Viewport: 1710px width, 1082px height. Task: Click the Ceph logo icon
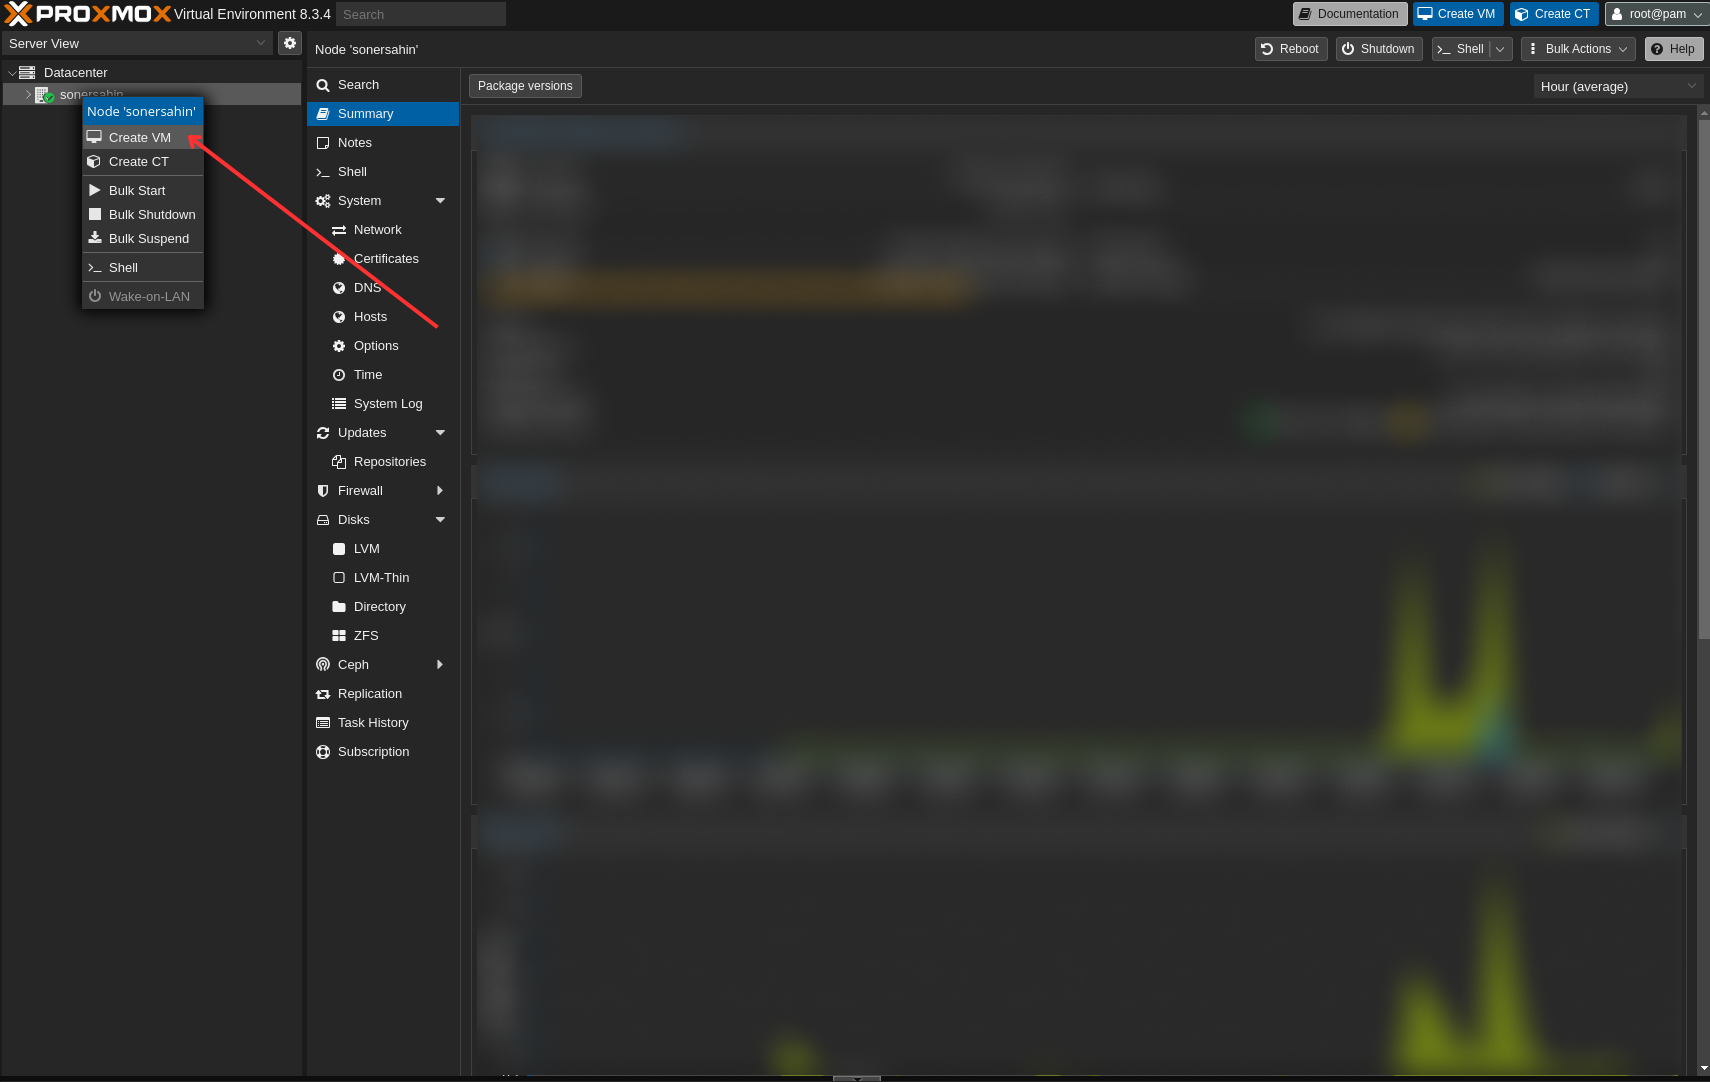pos(323,665)
